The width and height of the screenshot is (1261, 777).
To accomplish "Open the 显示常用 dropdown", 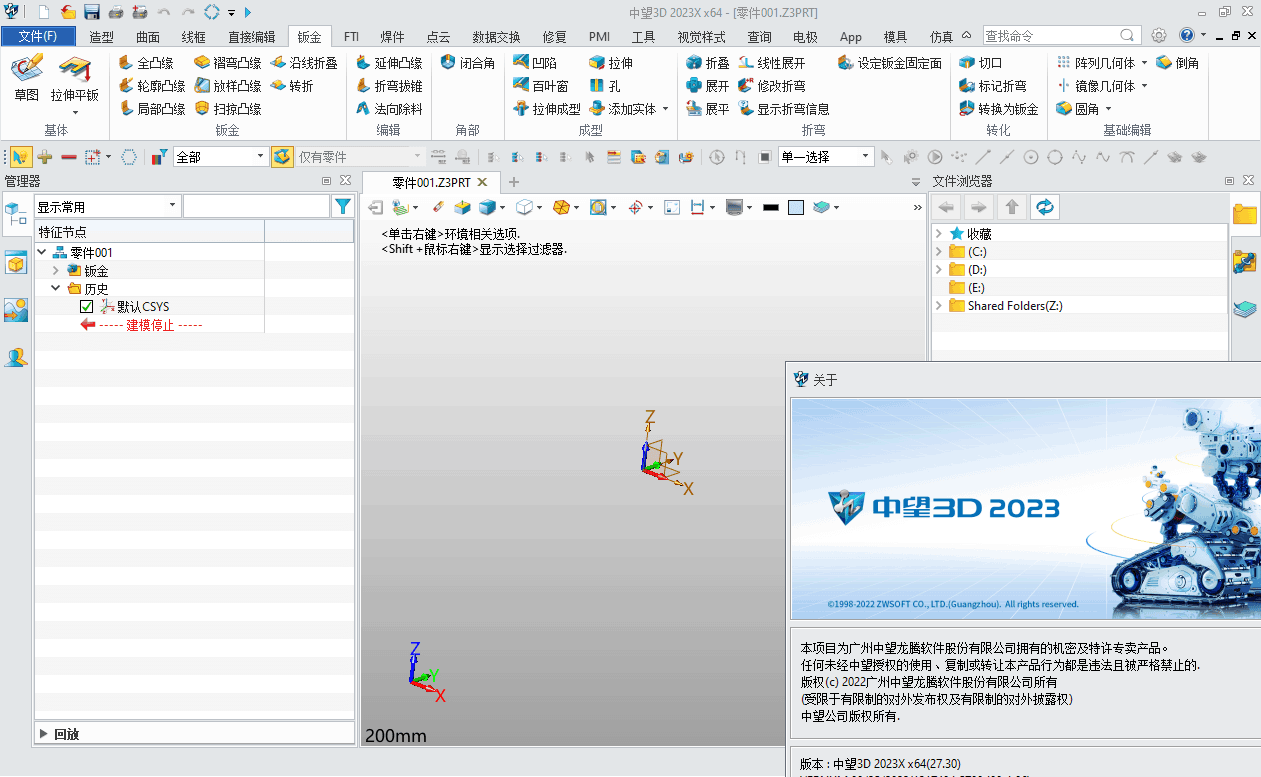I will 173,206.
